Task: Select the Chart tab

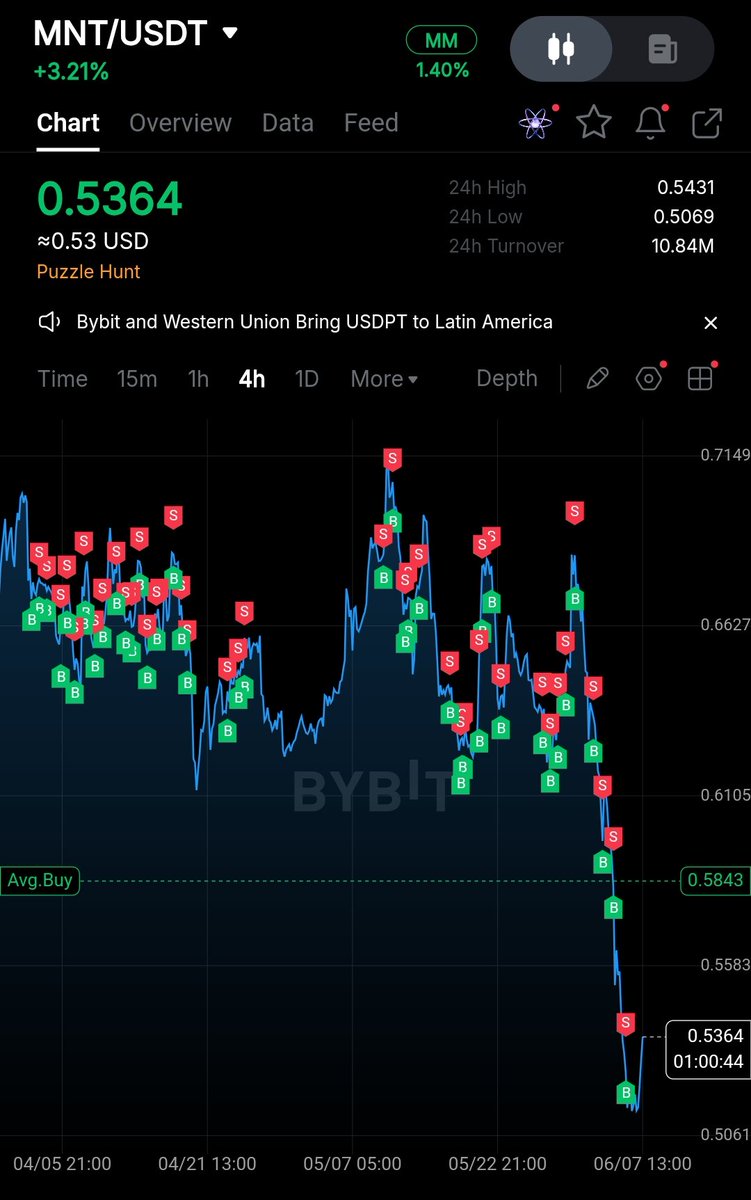Action: (68, 123)
